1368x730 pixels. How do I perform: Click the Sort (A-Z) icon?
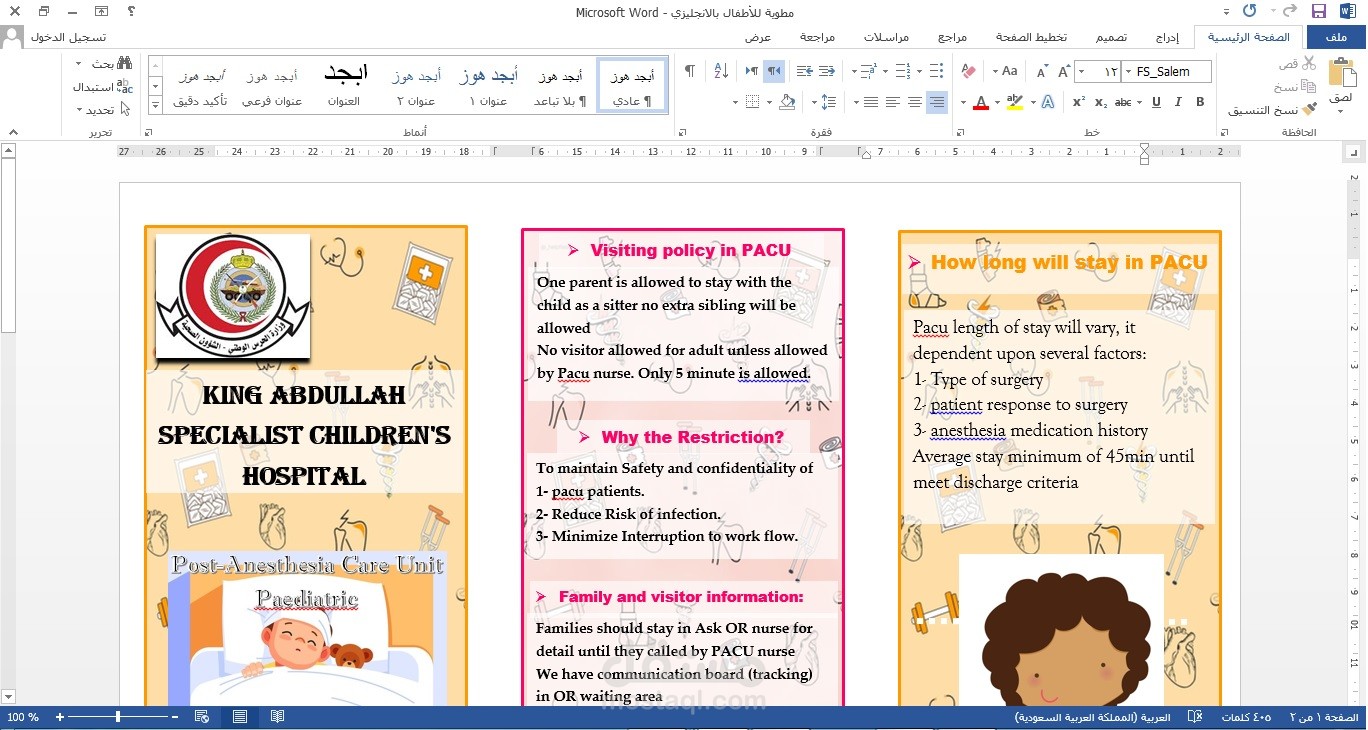coord(721,71)
